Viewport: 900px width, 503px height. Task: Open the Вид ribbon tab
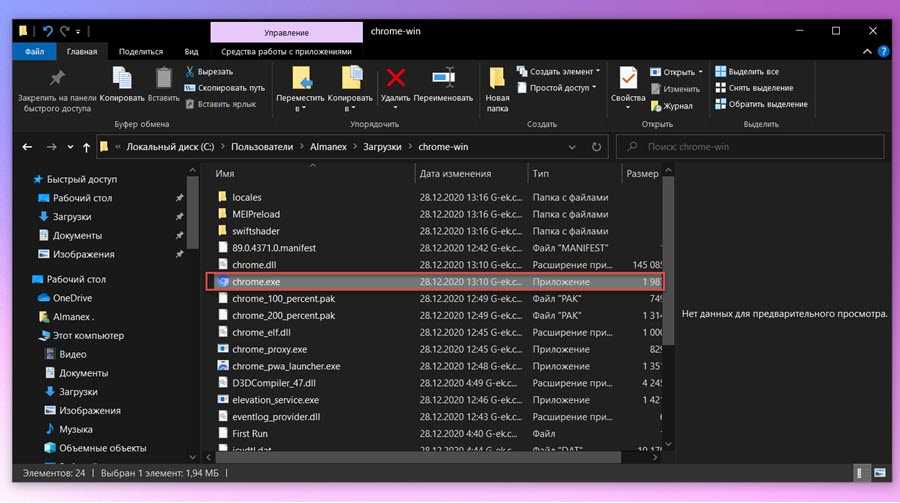pos(191,51)
